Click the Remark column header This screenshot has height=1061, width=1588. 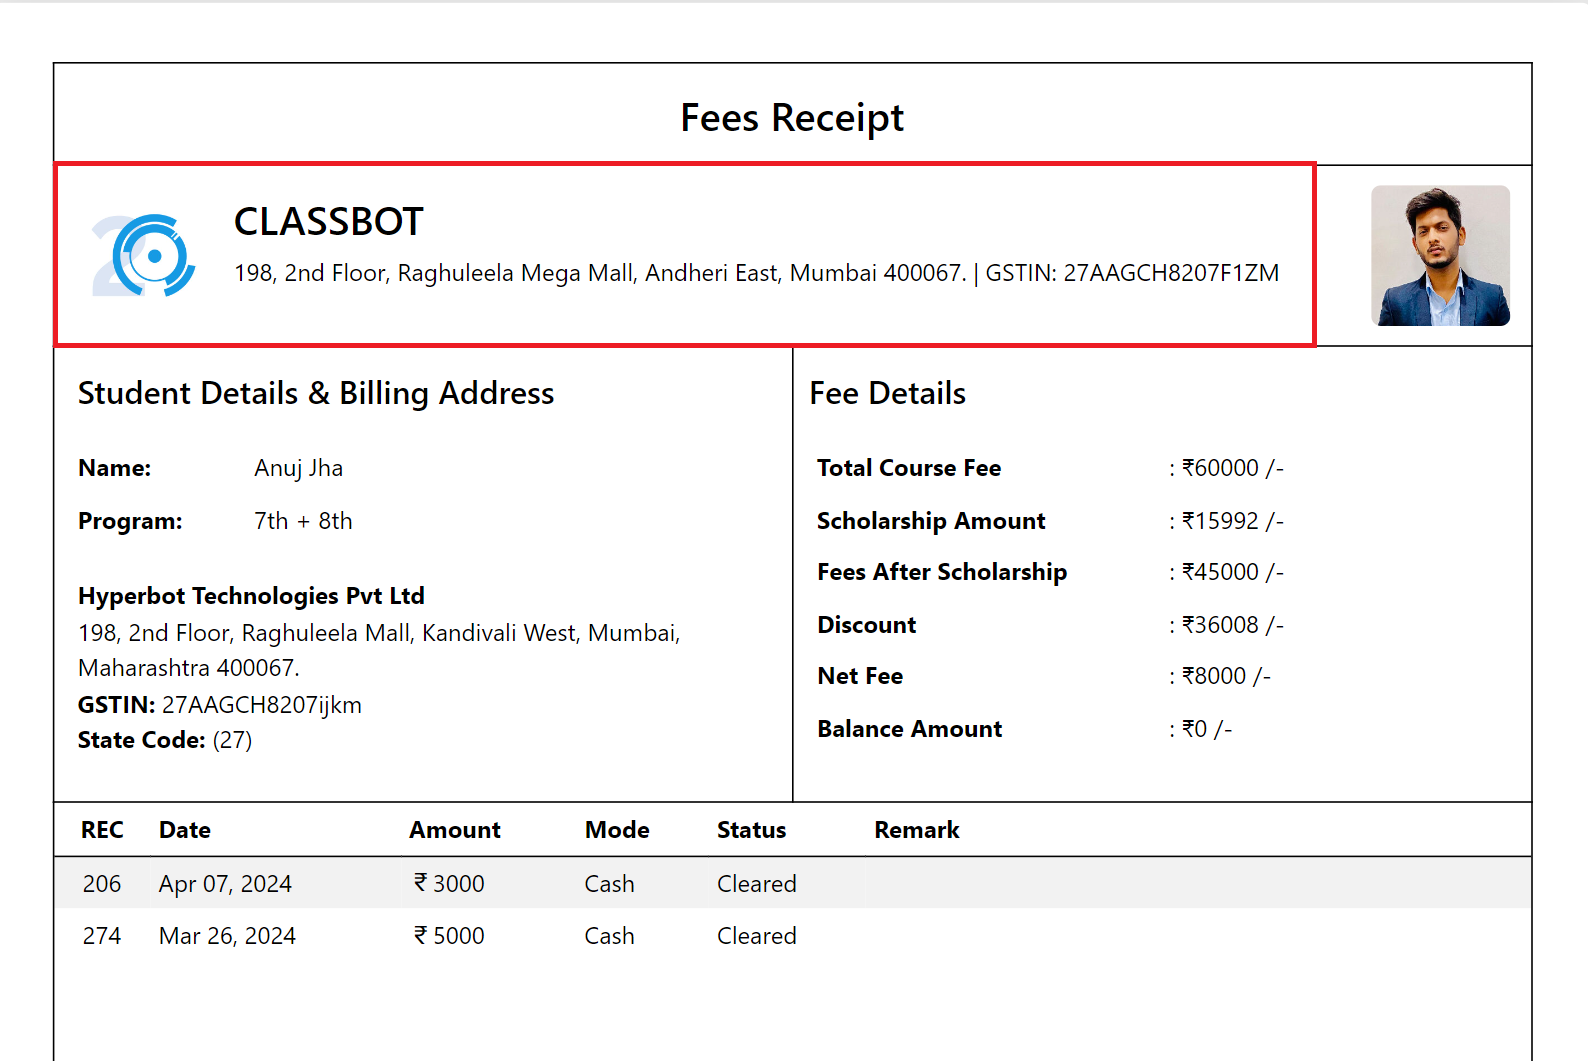[x=917, y=830]
